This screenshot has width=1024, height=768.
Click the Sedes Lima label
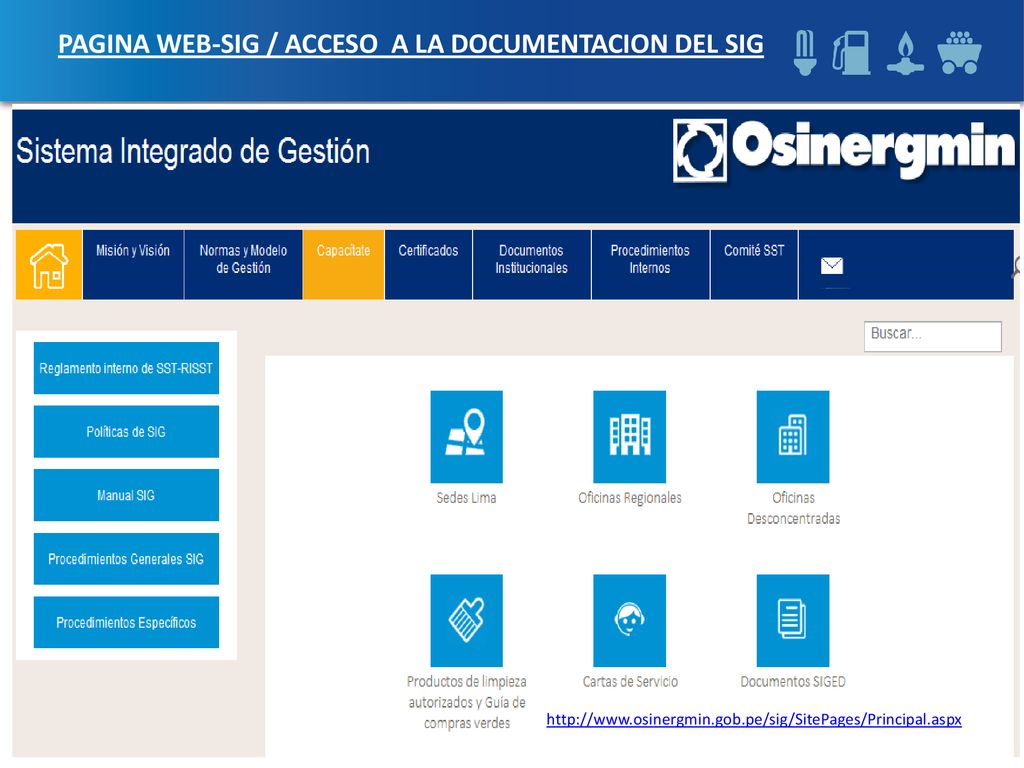[466, 498]
